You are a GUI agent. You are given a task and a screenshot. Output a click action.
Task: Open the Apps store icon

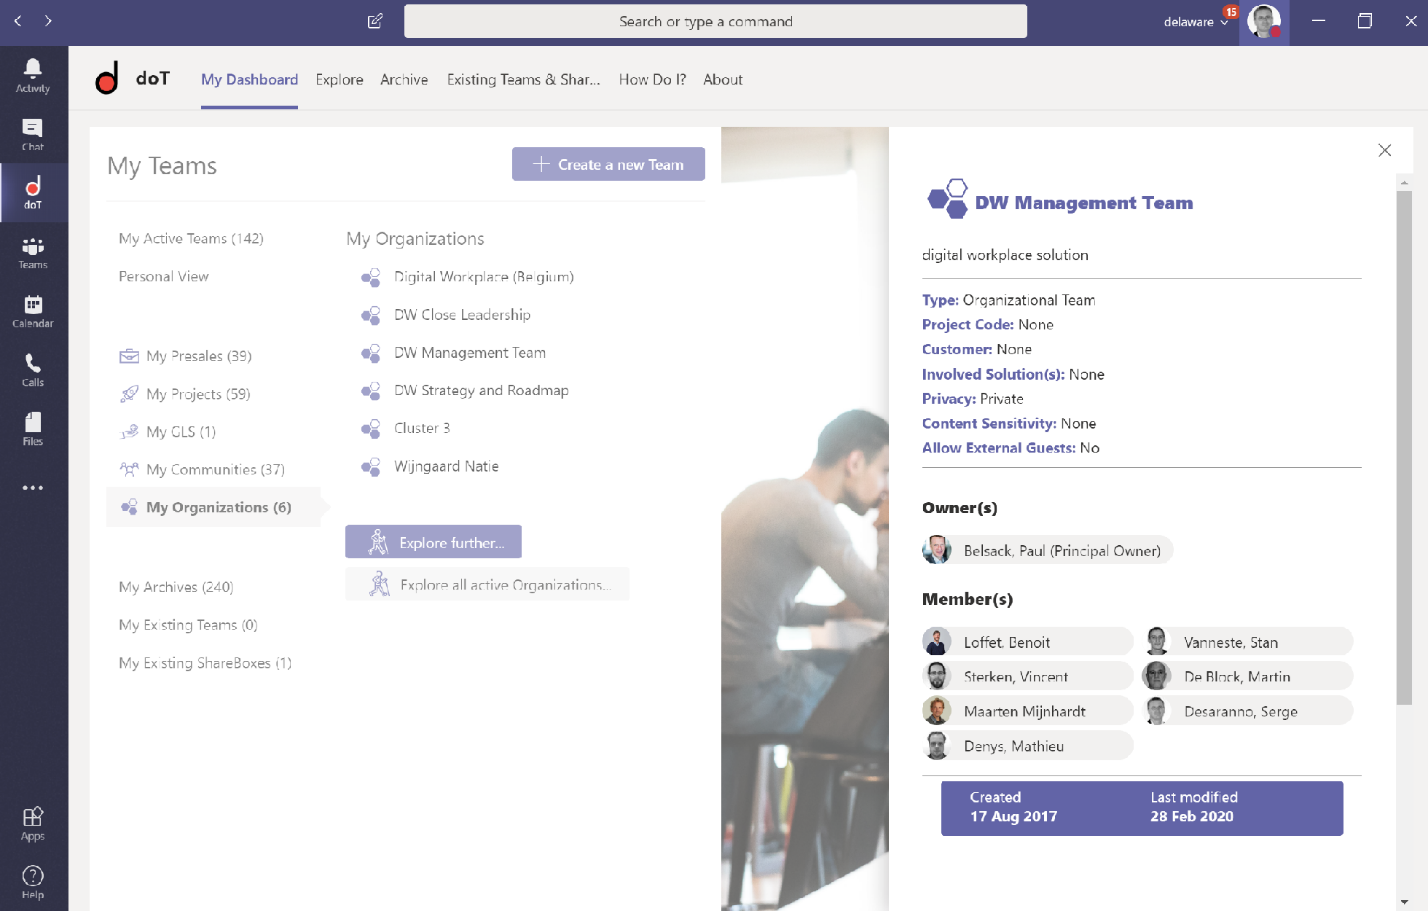[33, 823]
